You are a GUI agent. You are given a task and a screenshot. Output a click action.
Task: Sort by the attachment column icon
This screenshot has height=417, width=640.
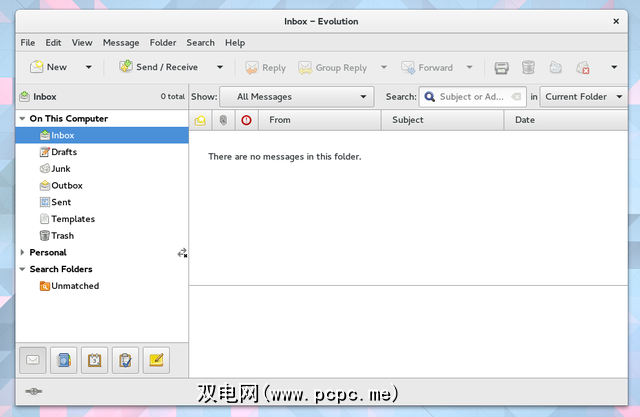point(223,120)
